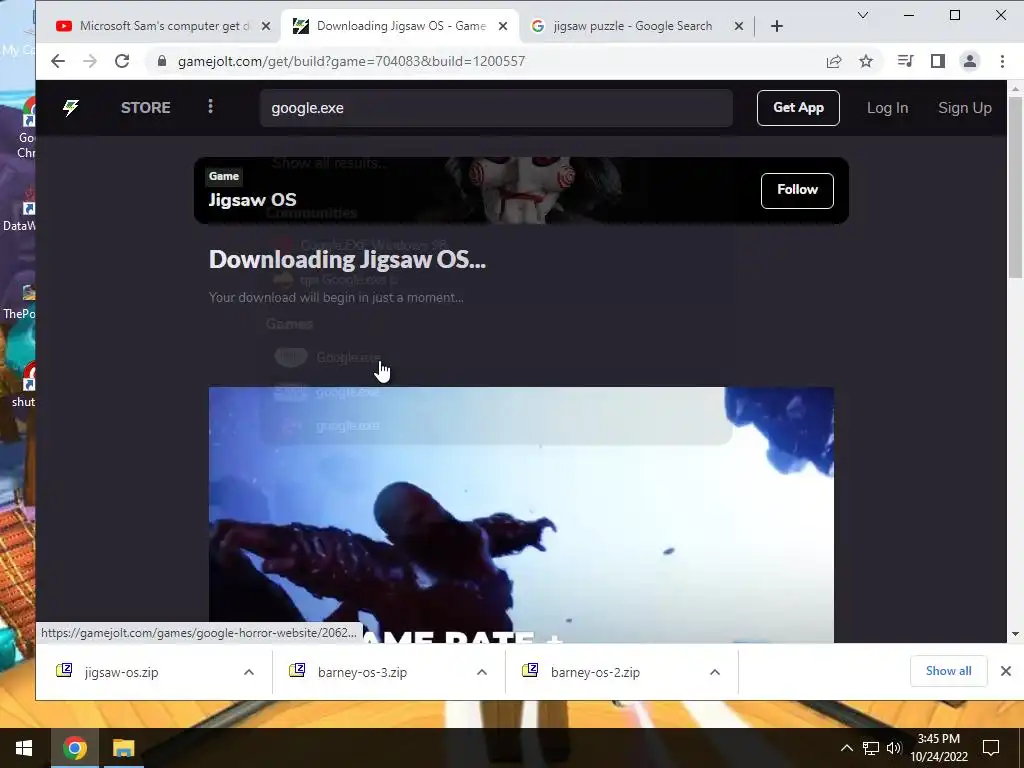This screenshot has width=1024, height=768.
Task: Close the Downloading Jigsaw OS tab
Action: pos(503,26)
